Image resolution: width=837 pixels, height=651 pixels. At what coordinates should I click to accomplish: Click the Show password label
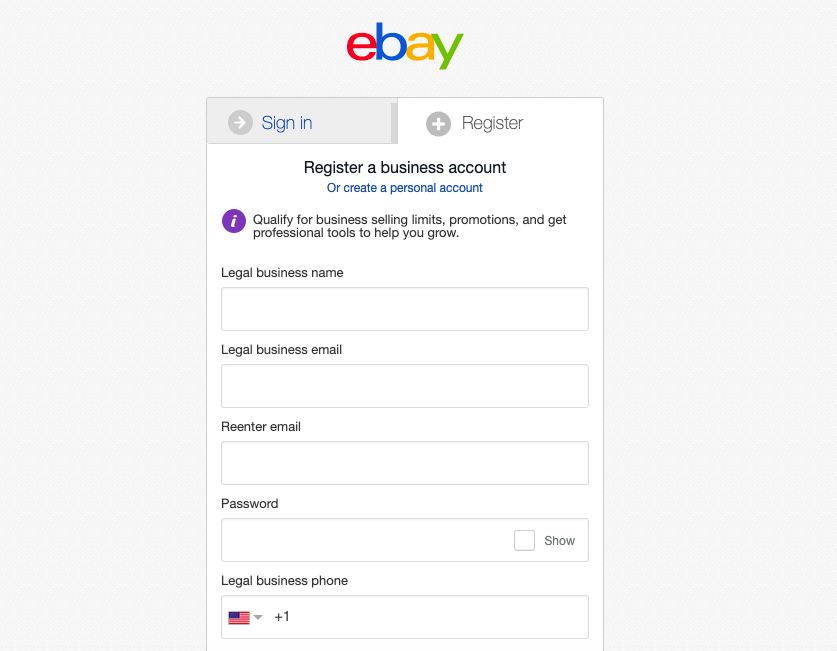(559, 541)
